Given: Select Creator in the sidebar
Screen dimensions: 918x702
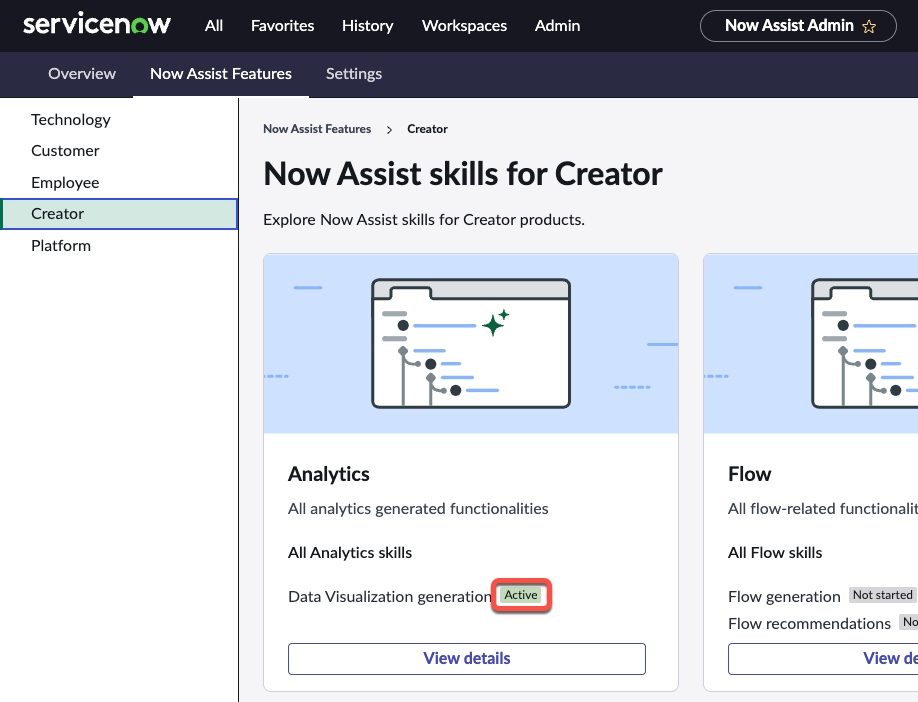Looking at the screenshot, I should point(119,214).
